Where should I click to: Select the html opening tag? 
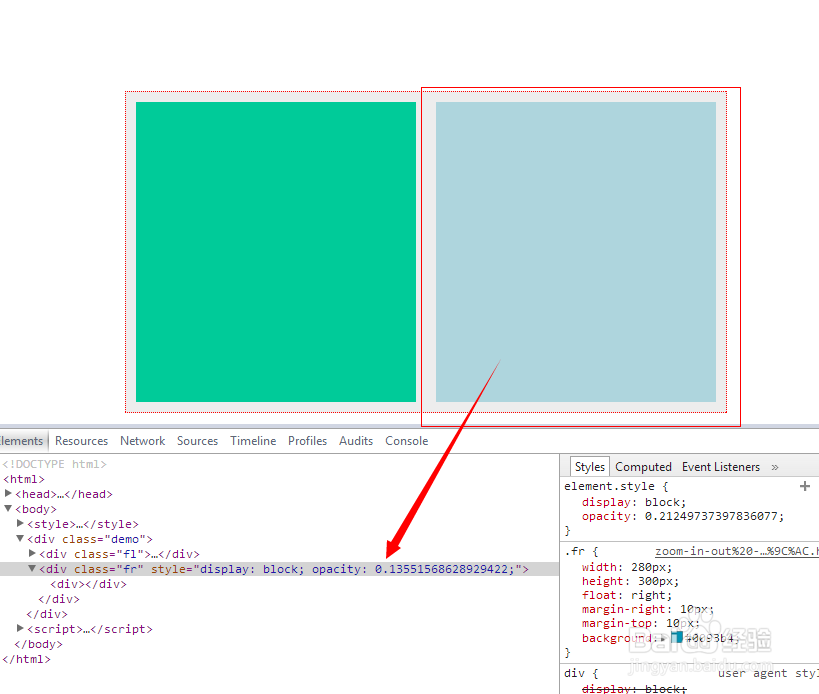click(x=24, y=479)
